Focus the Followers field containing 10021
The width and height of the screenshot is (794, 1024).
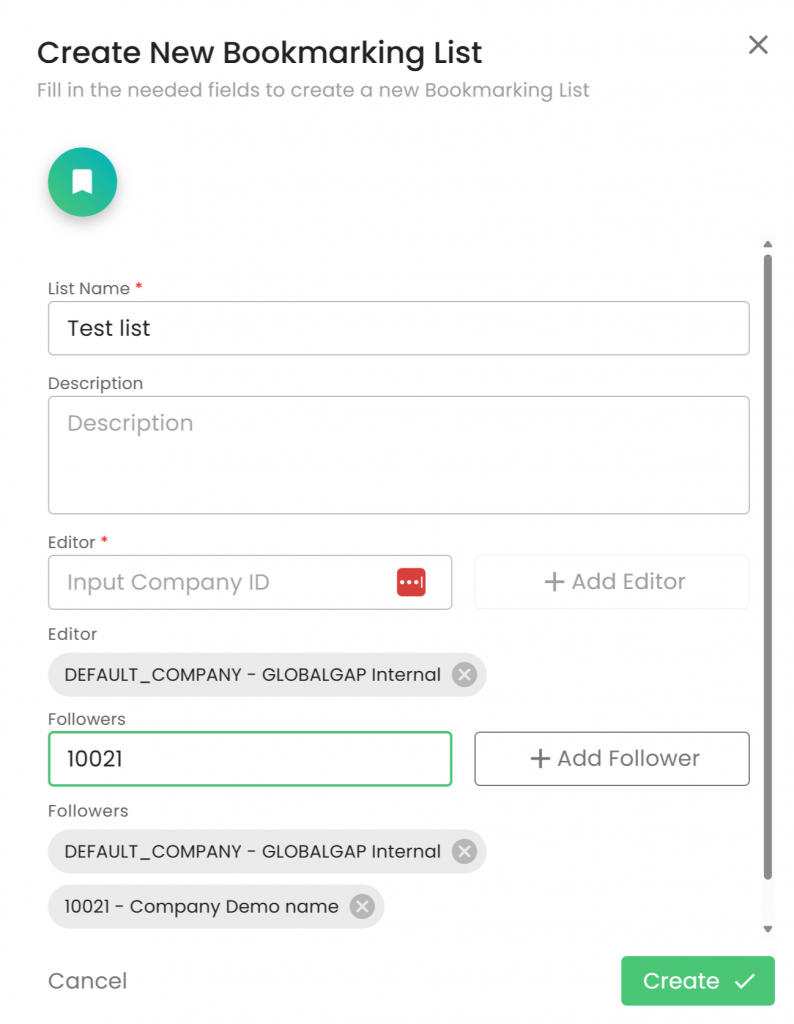point(250,759)
